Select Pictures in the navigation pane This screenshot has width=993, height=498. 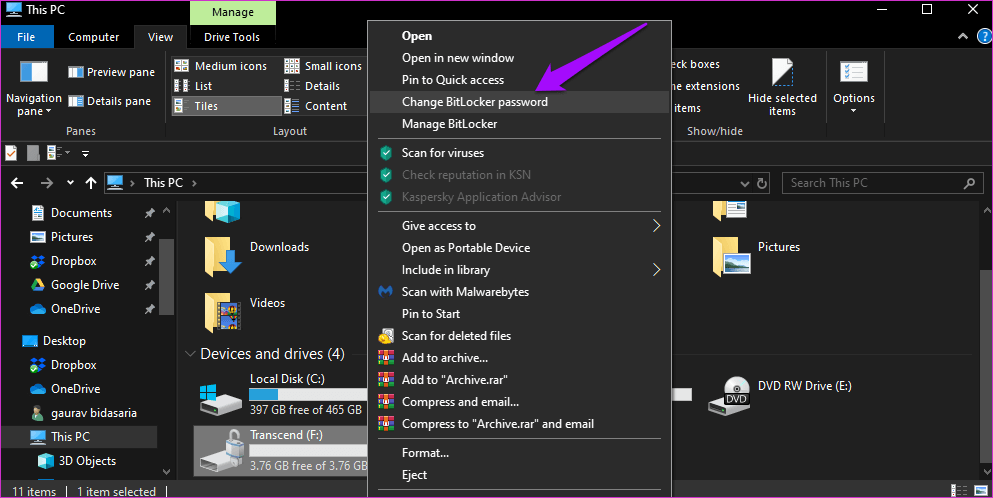(x=72, y=237)
